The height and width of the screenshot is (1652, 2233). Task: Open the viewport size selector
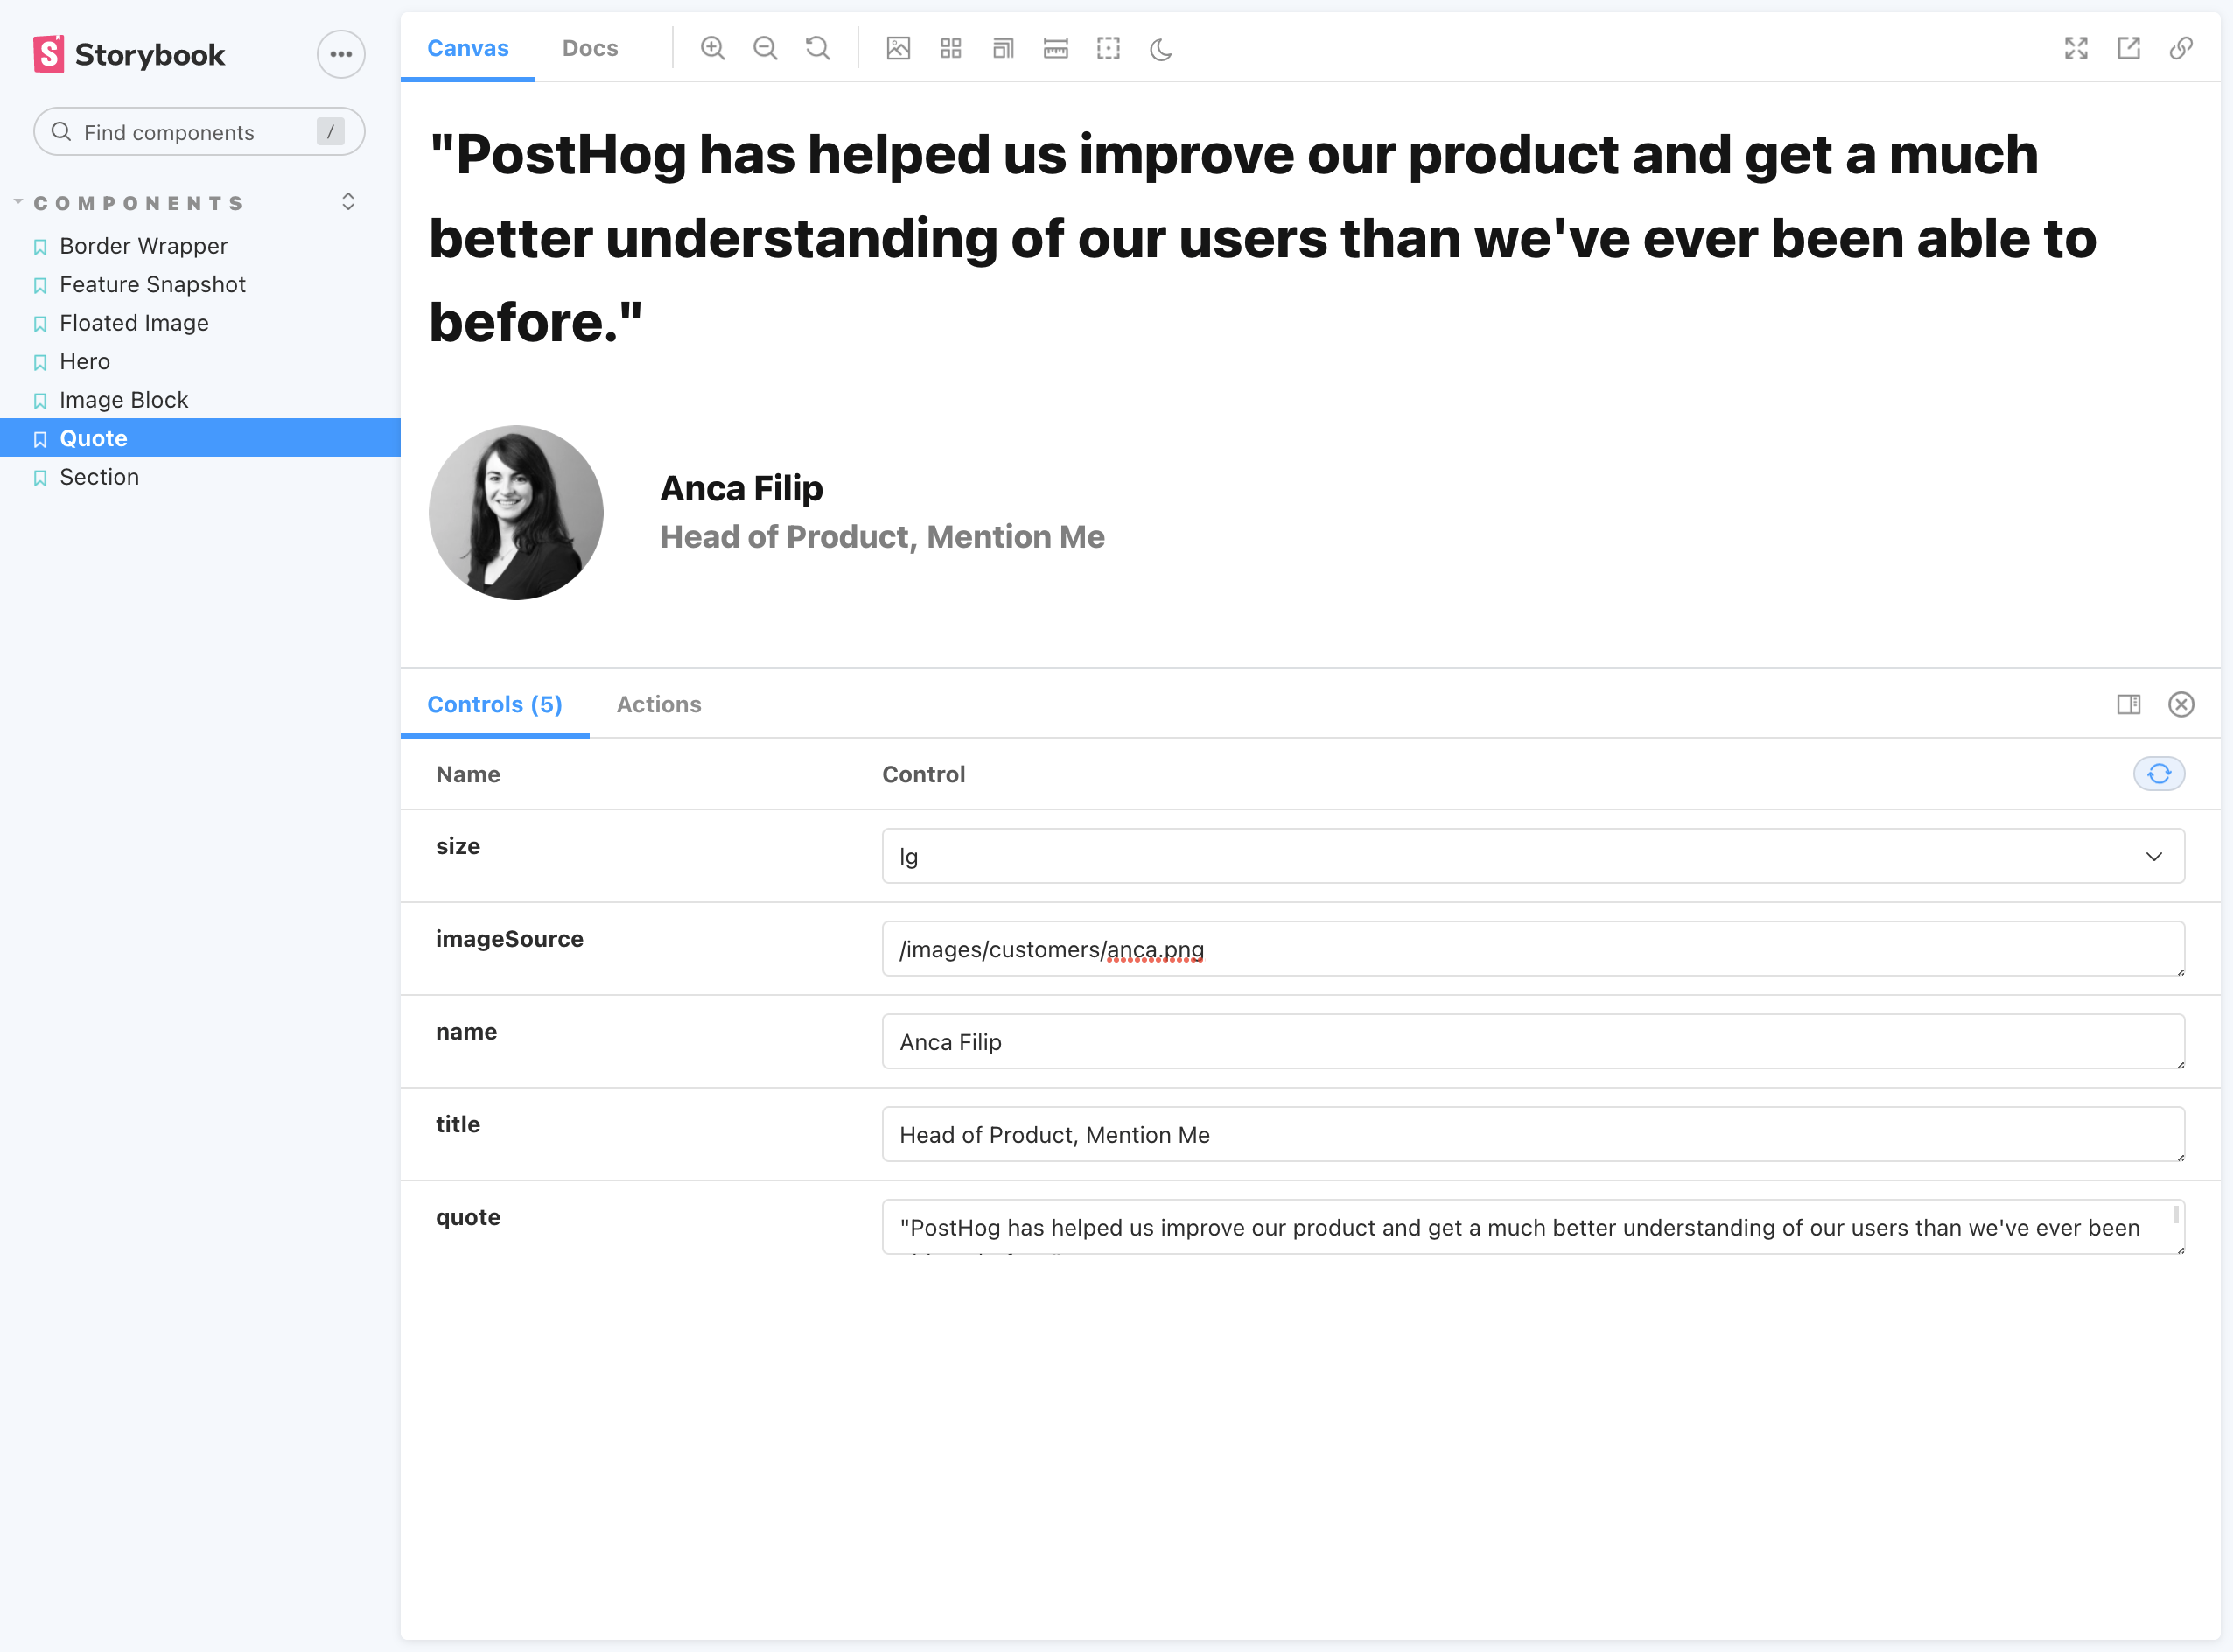[x=1003, y=48]
